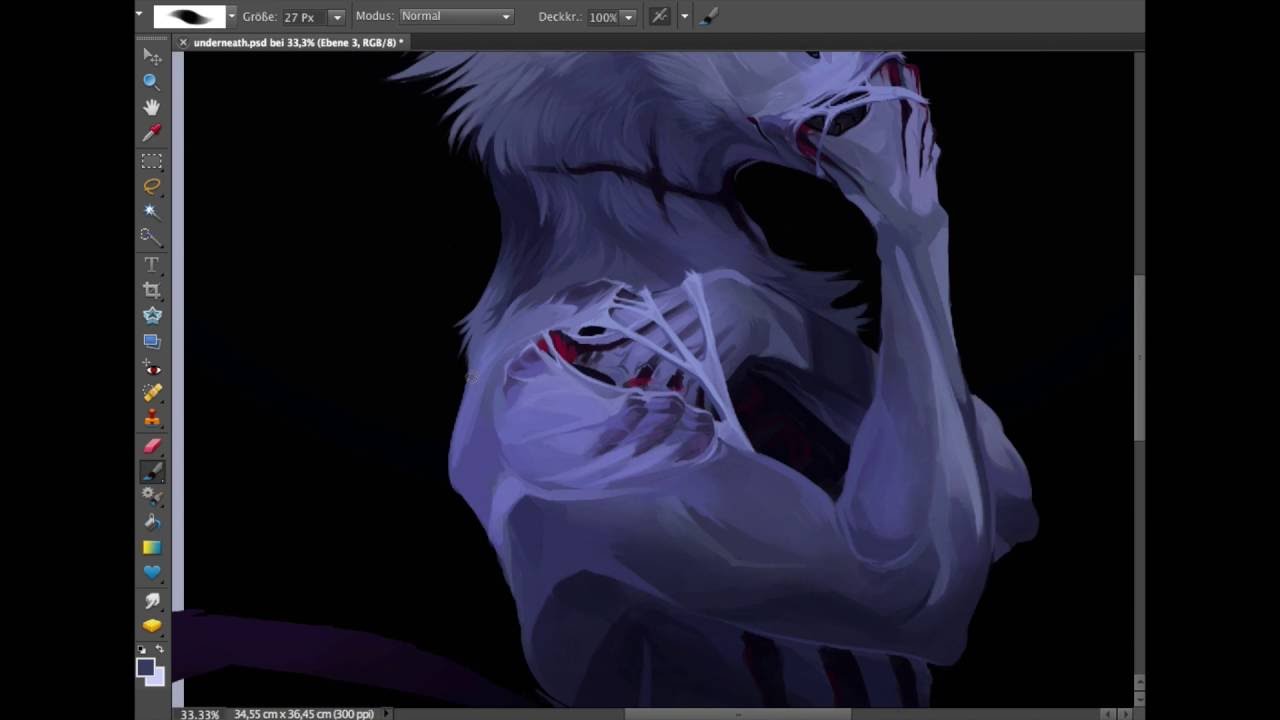The image size is (1280, 720).
Task: Expand the brush preset dropdown arrow
Action: 232,17
